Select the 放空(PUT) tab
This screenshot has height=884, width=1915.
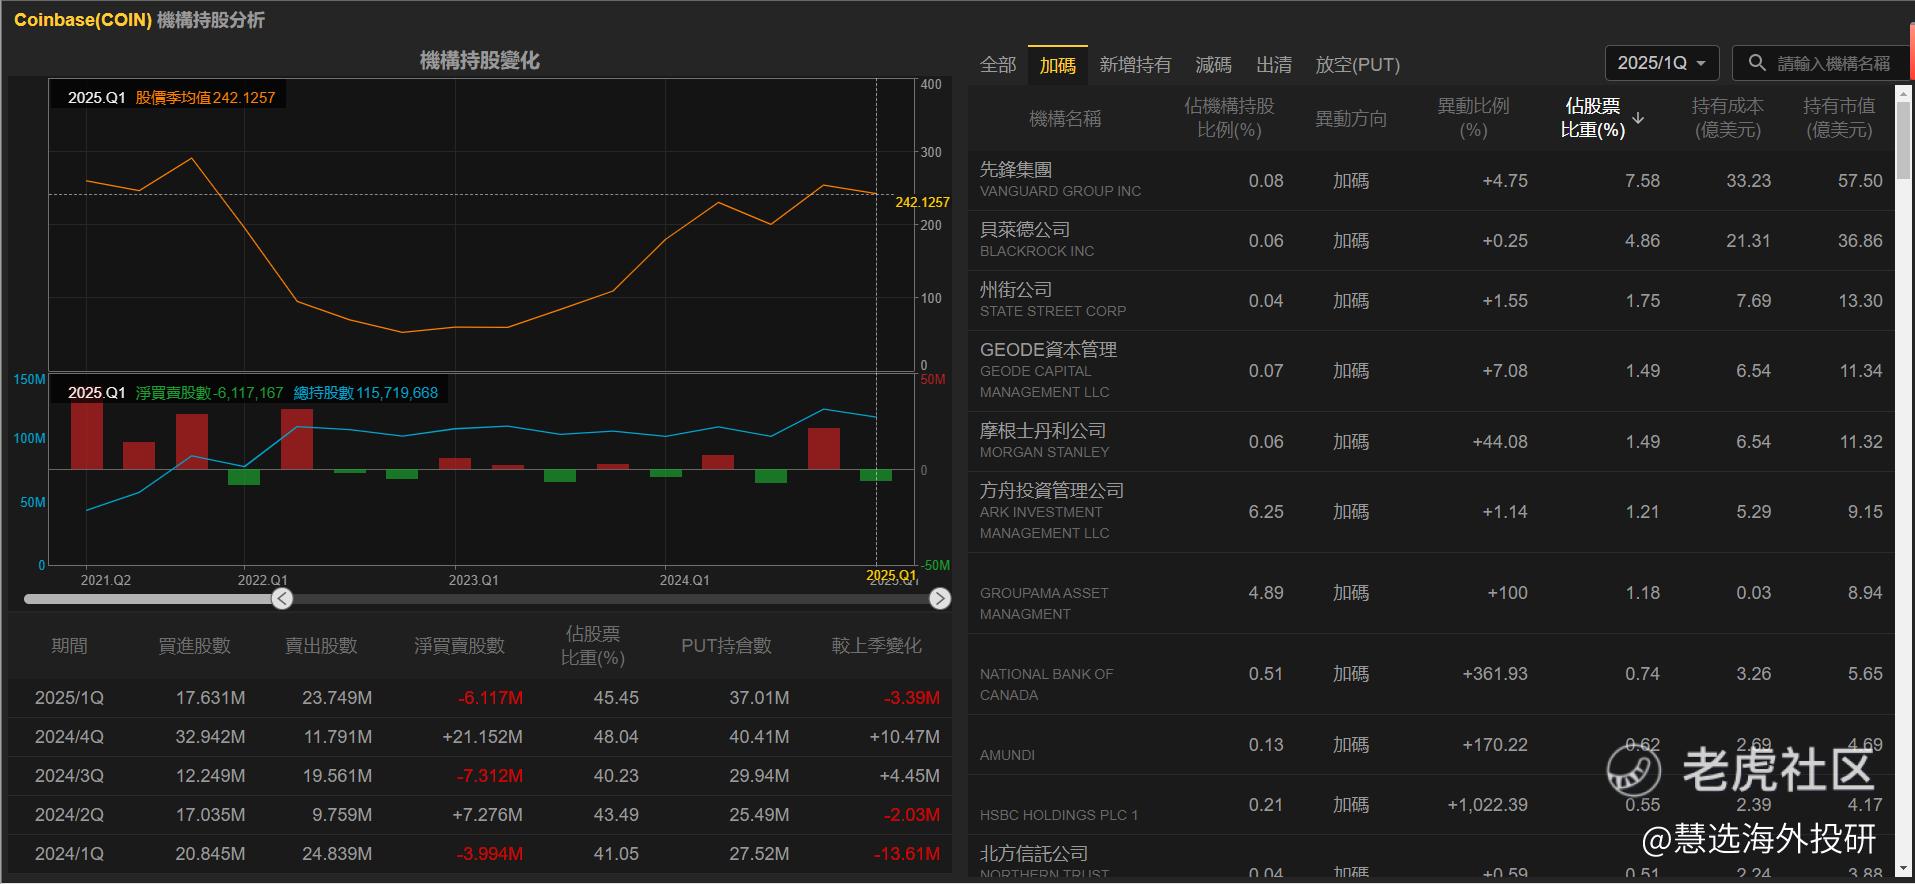pos(1357,65)
